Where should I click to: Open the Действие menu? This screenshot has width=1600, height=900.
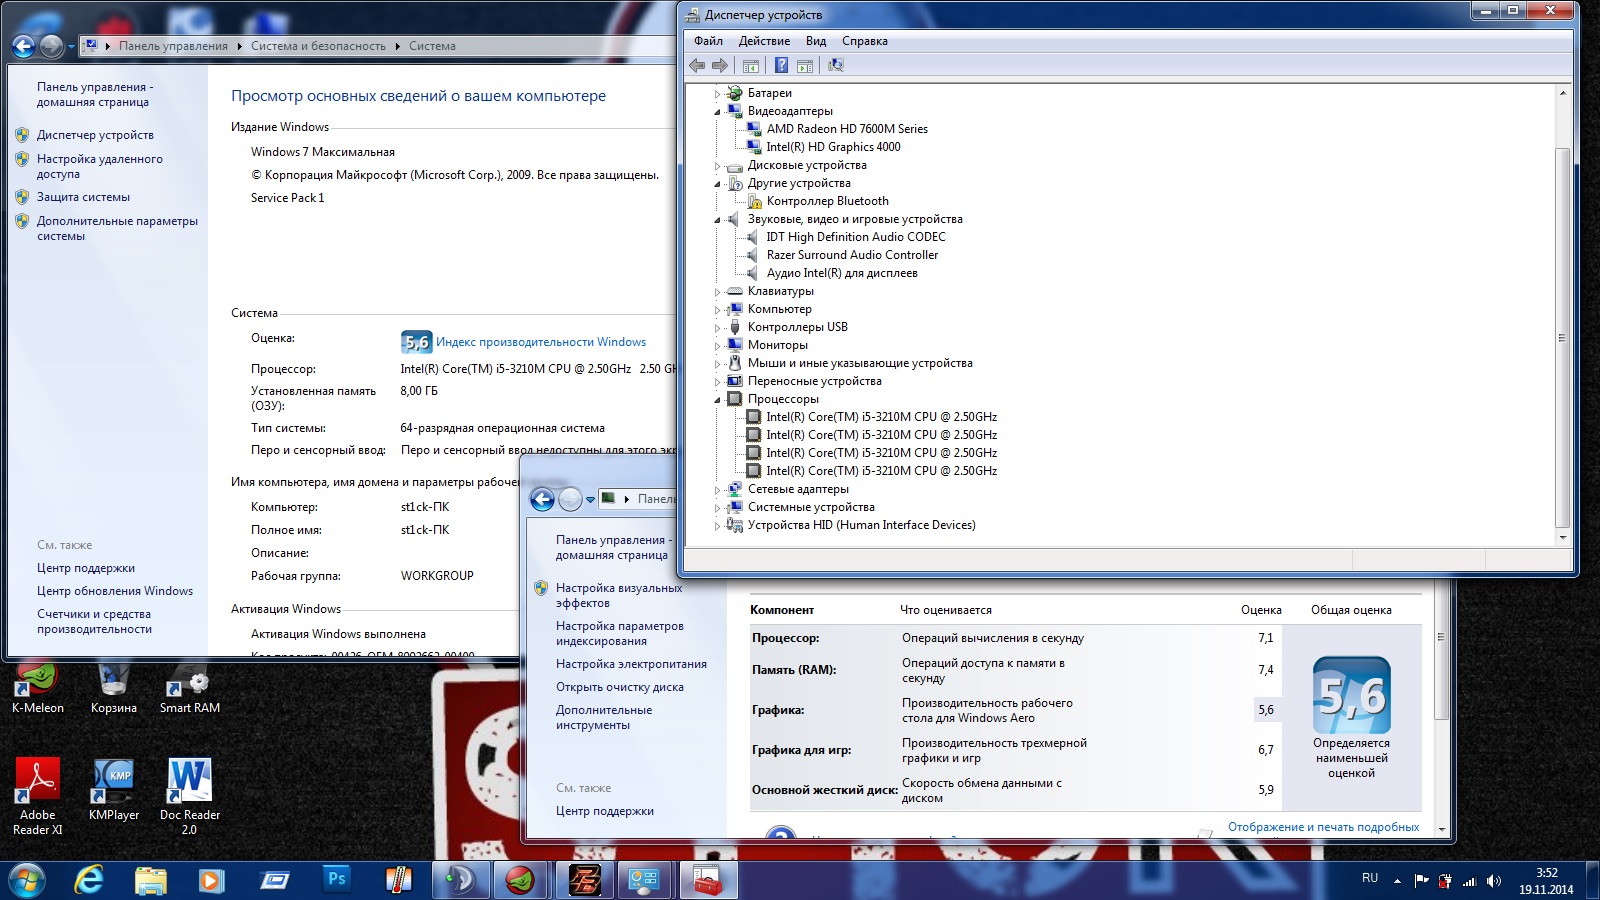click(764, 41)
